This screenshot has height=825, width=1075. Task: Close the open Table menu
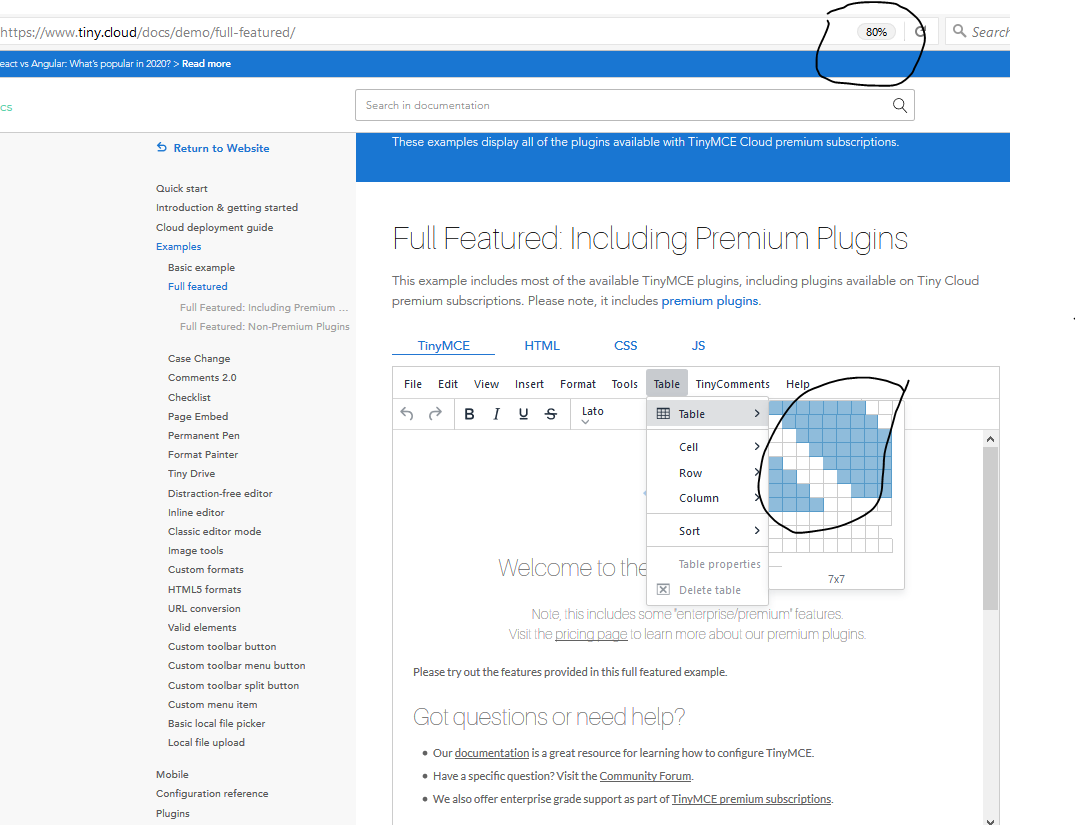(666, 384)
